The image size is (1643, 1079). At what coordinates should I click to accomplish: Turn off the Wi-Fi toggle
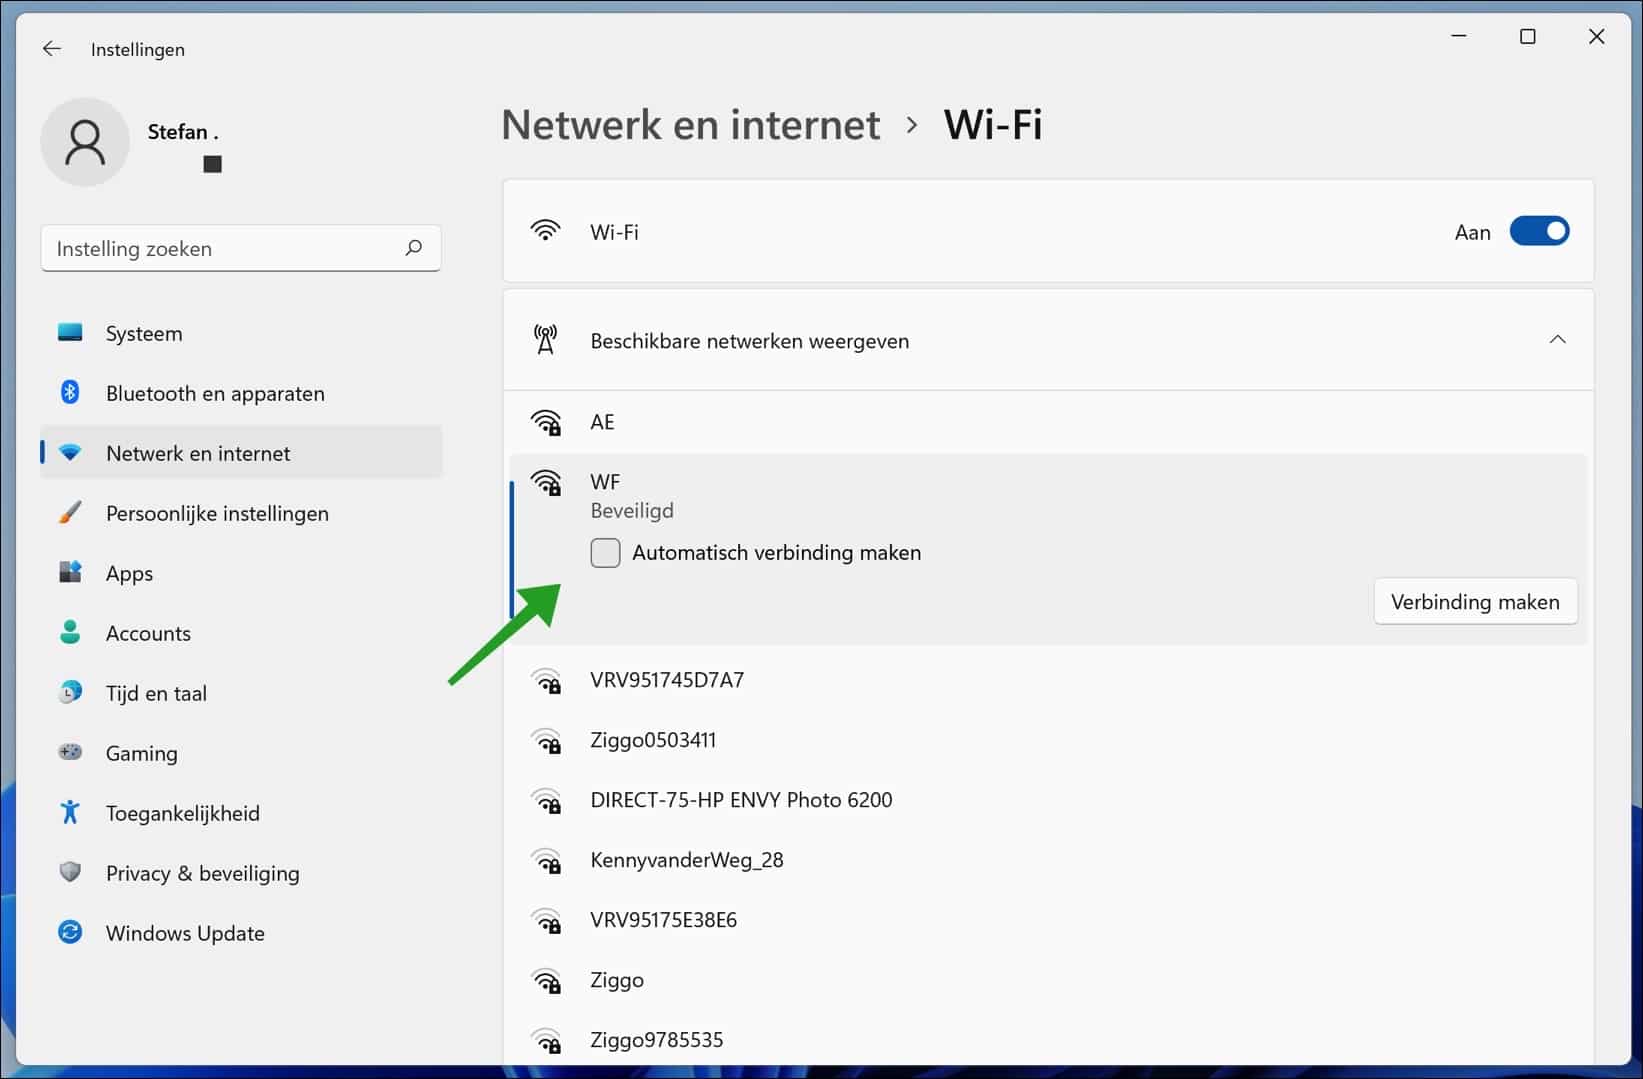[1540, 230]
